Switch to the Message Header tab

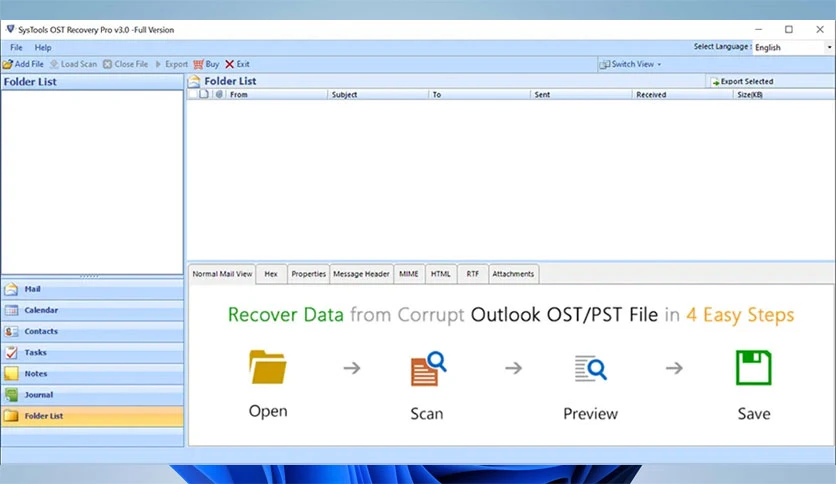point(361,274)
